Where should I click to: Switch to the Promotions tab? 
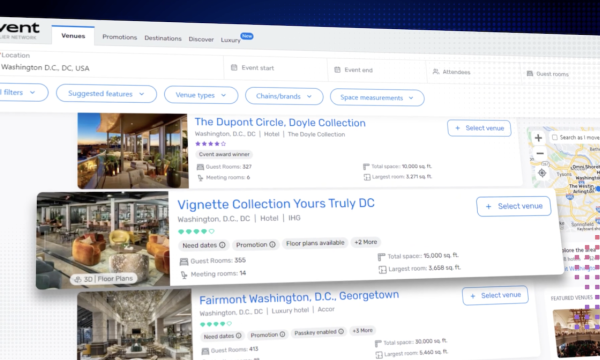[119, 37]
